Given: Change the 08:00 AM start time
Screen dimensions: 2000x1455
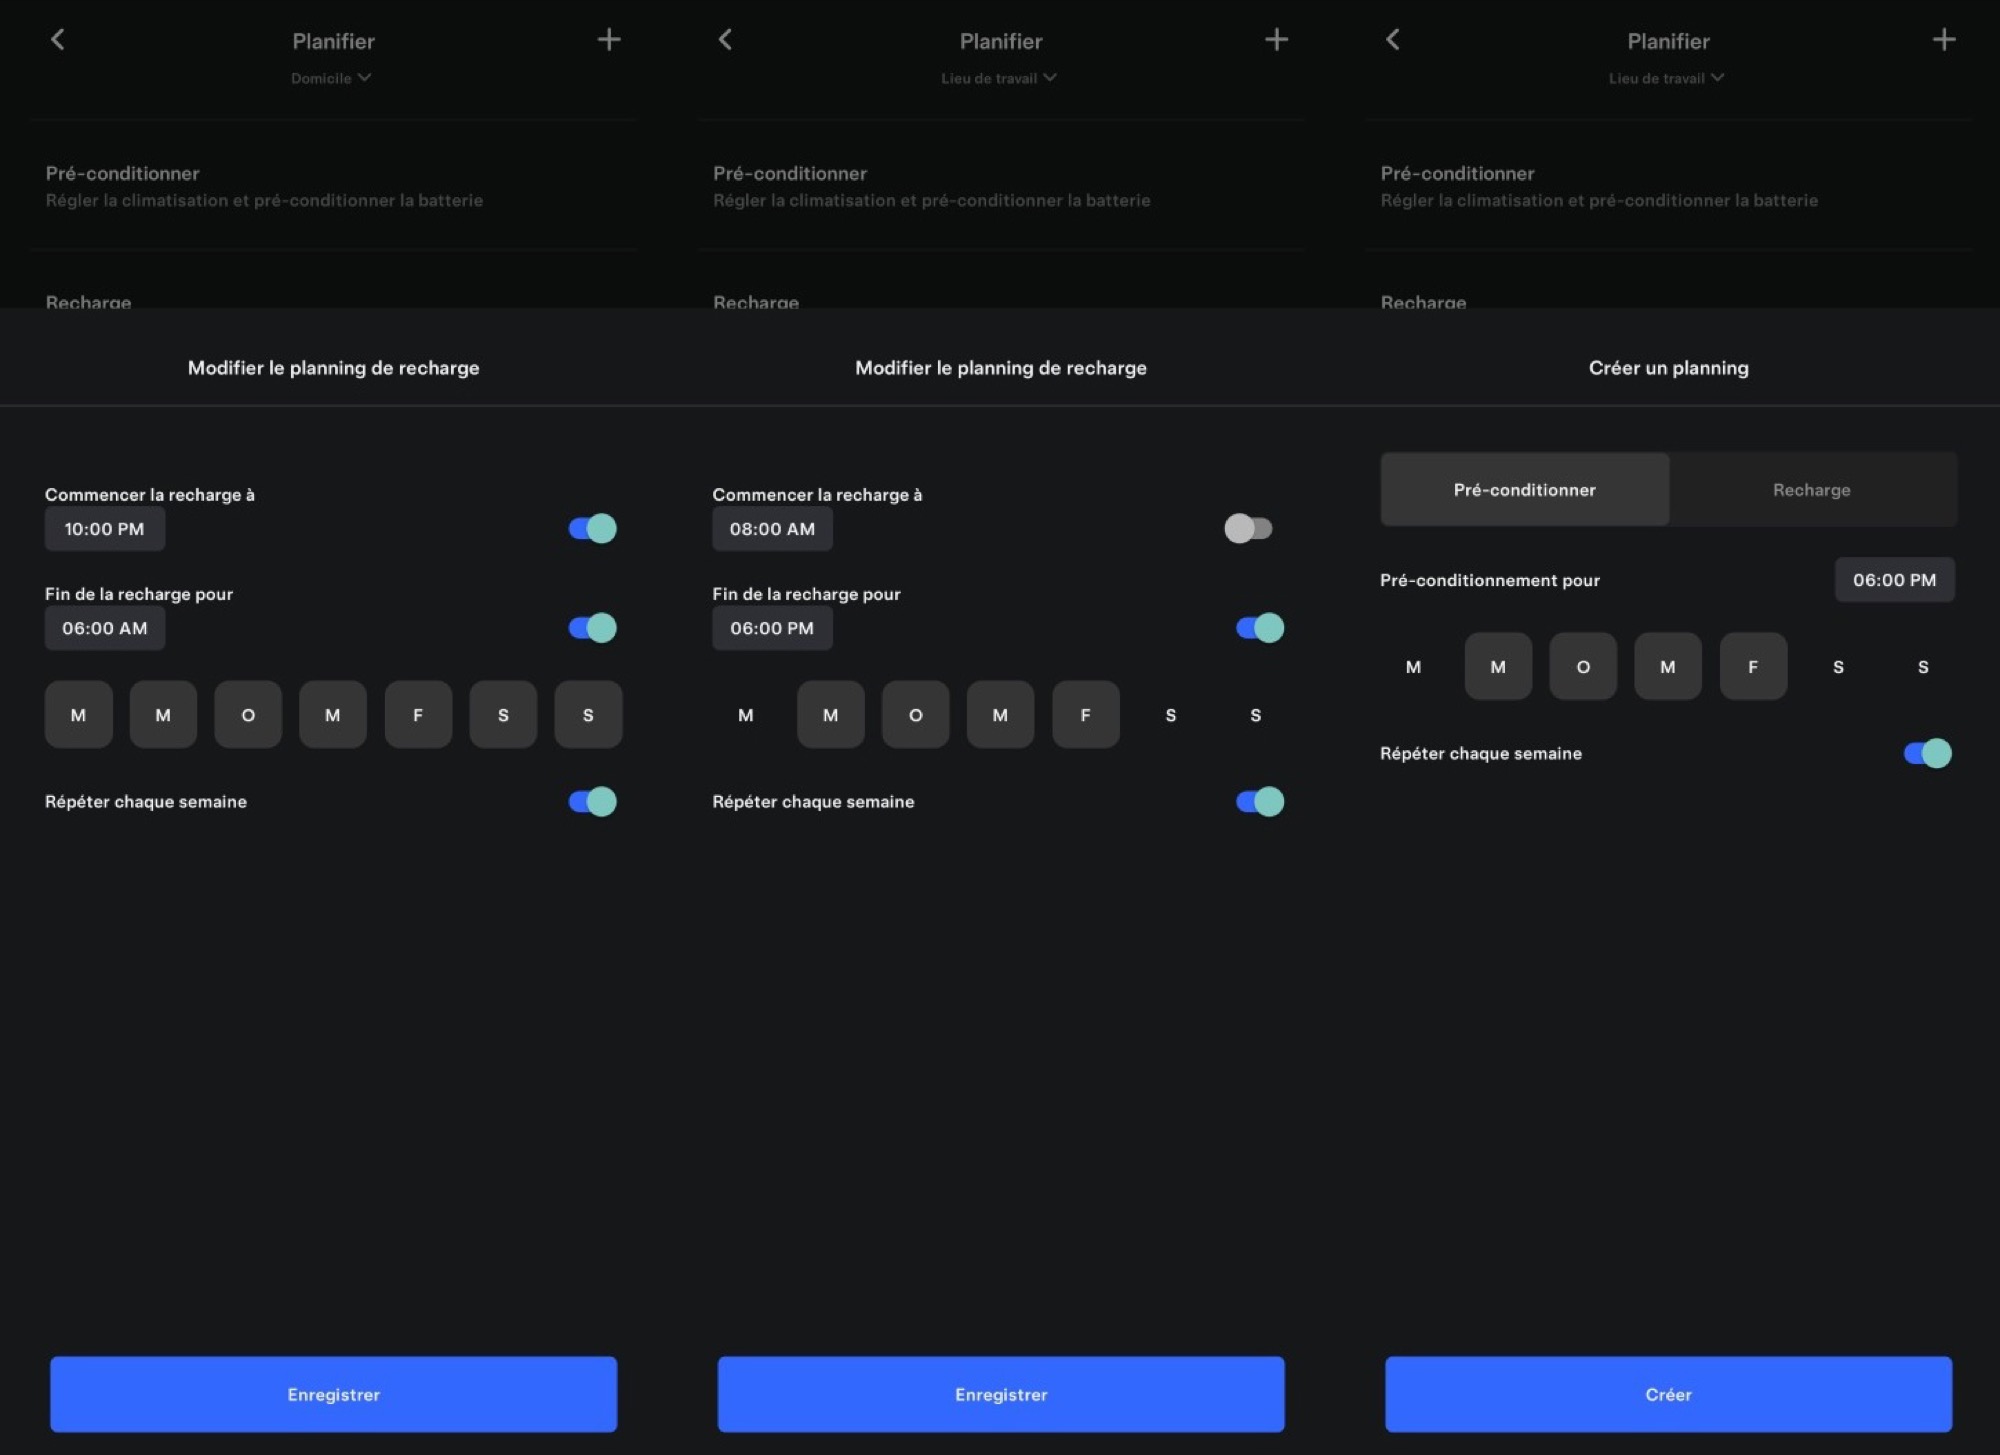Looking at the screenshot, I should tap(772, 529).
